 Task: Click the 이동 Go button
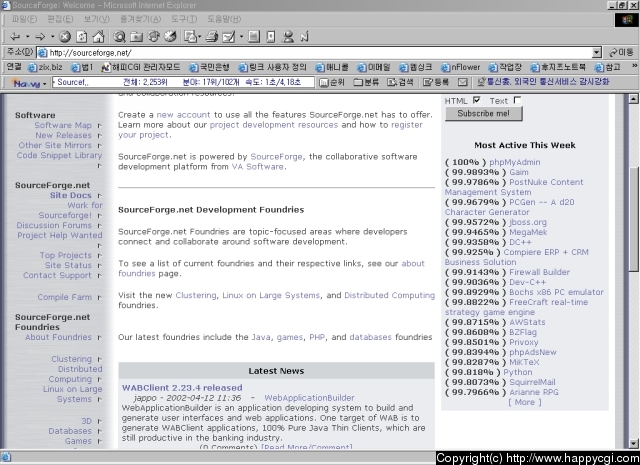(621, 53)
